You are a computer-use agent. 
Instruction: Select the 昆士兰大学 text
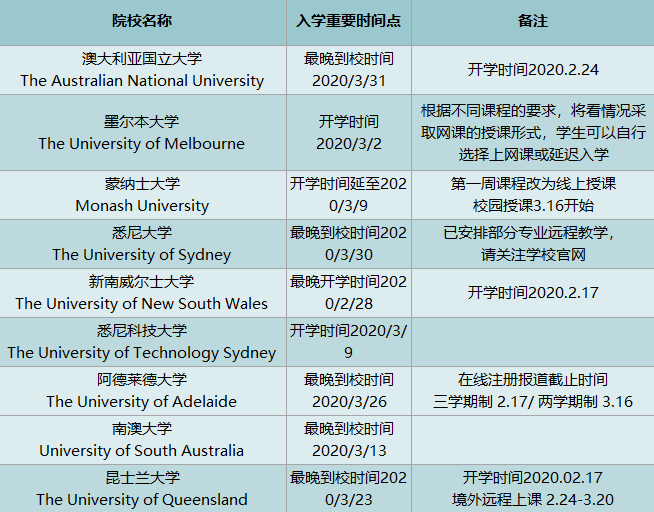pos(142,478)
